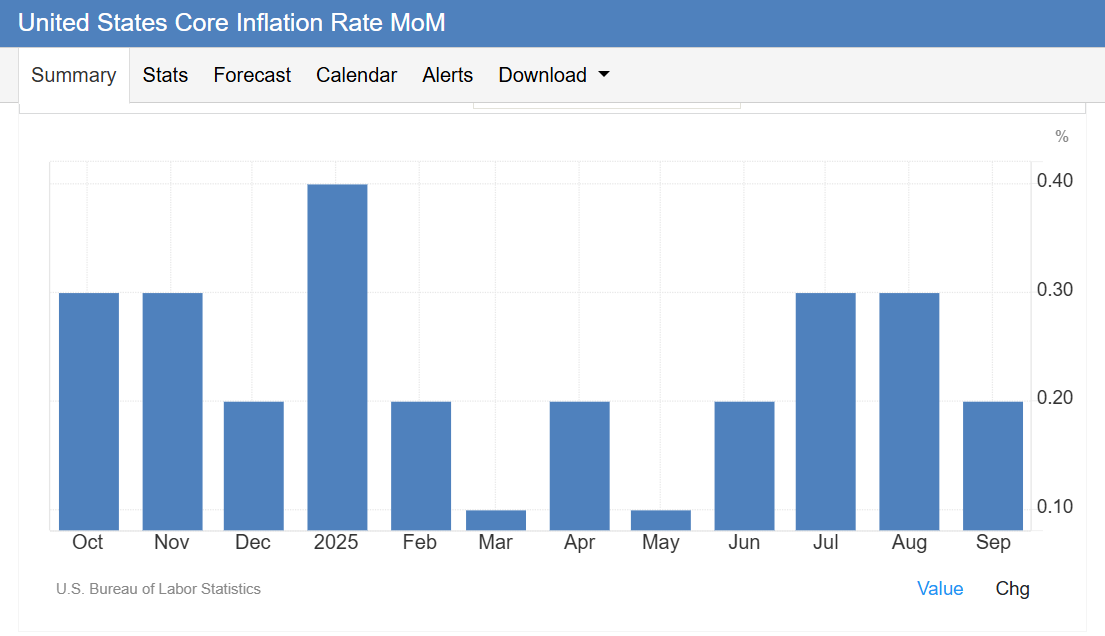Image resolution: width=1105 pixels, height=636 pixels.
Task: Select the Aug bar
Action: 909,411
